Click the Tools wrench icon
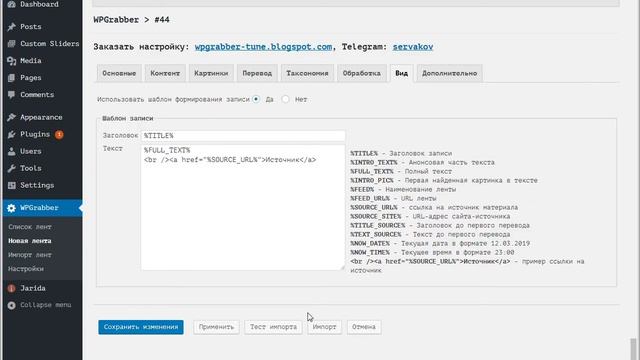 (x=11, y=168)
